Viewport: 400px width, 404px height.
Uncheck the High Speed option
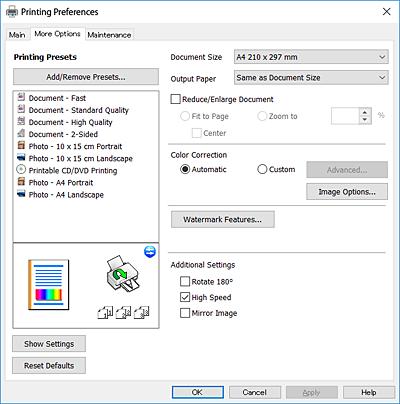(x=185, y=297)
